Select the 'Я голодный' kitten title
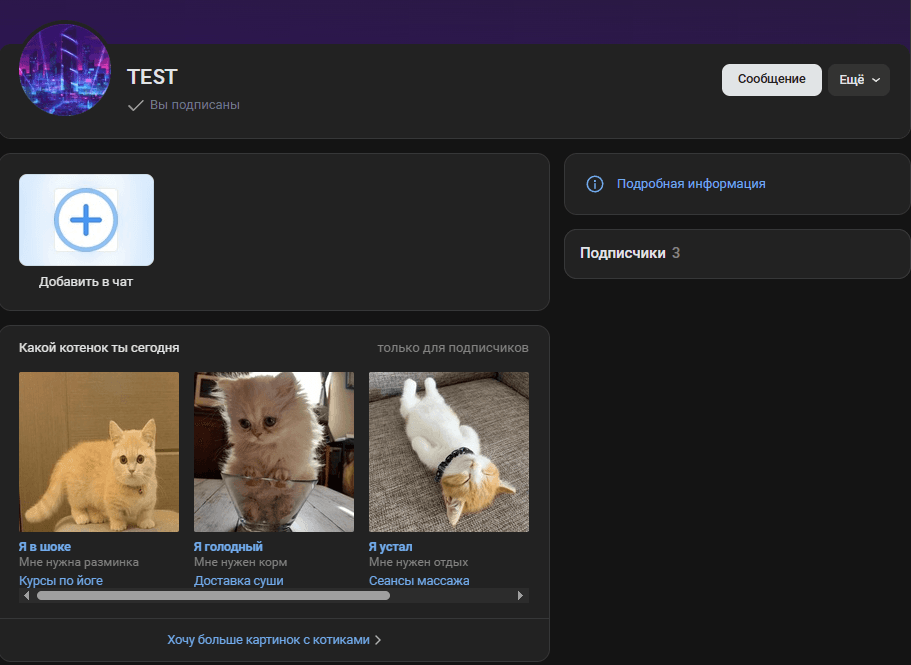 [226, 546]
